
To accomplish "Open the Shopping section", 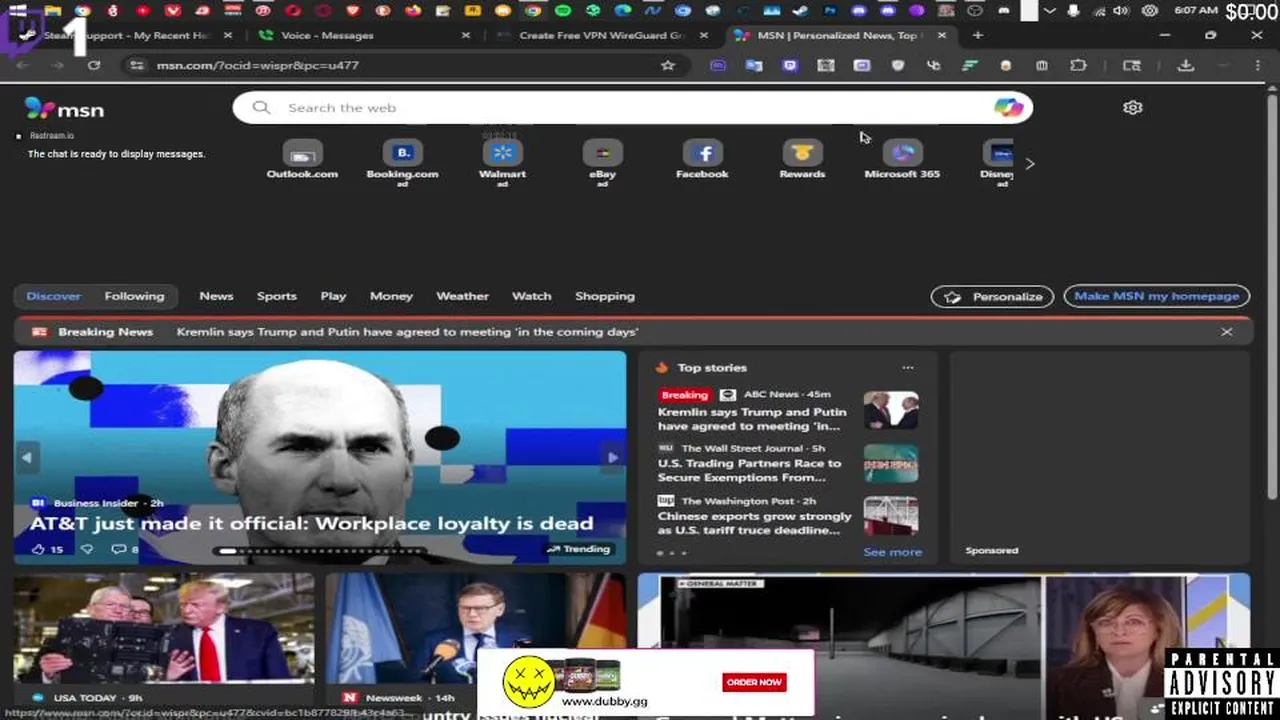I will (605, 296).
